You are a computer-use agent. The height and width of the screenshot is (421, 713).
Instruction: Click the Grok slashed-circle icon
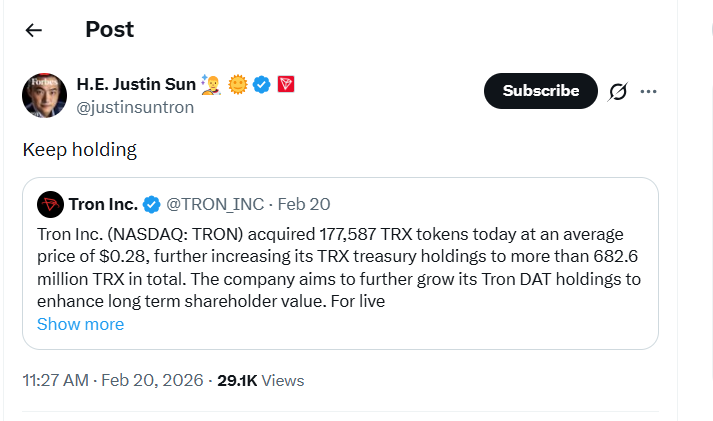click(x=618, y=91)
